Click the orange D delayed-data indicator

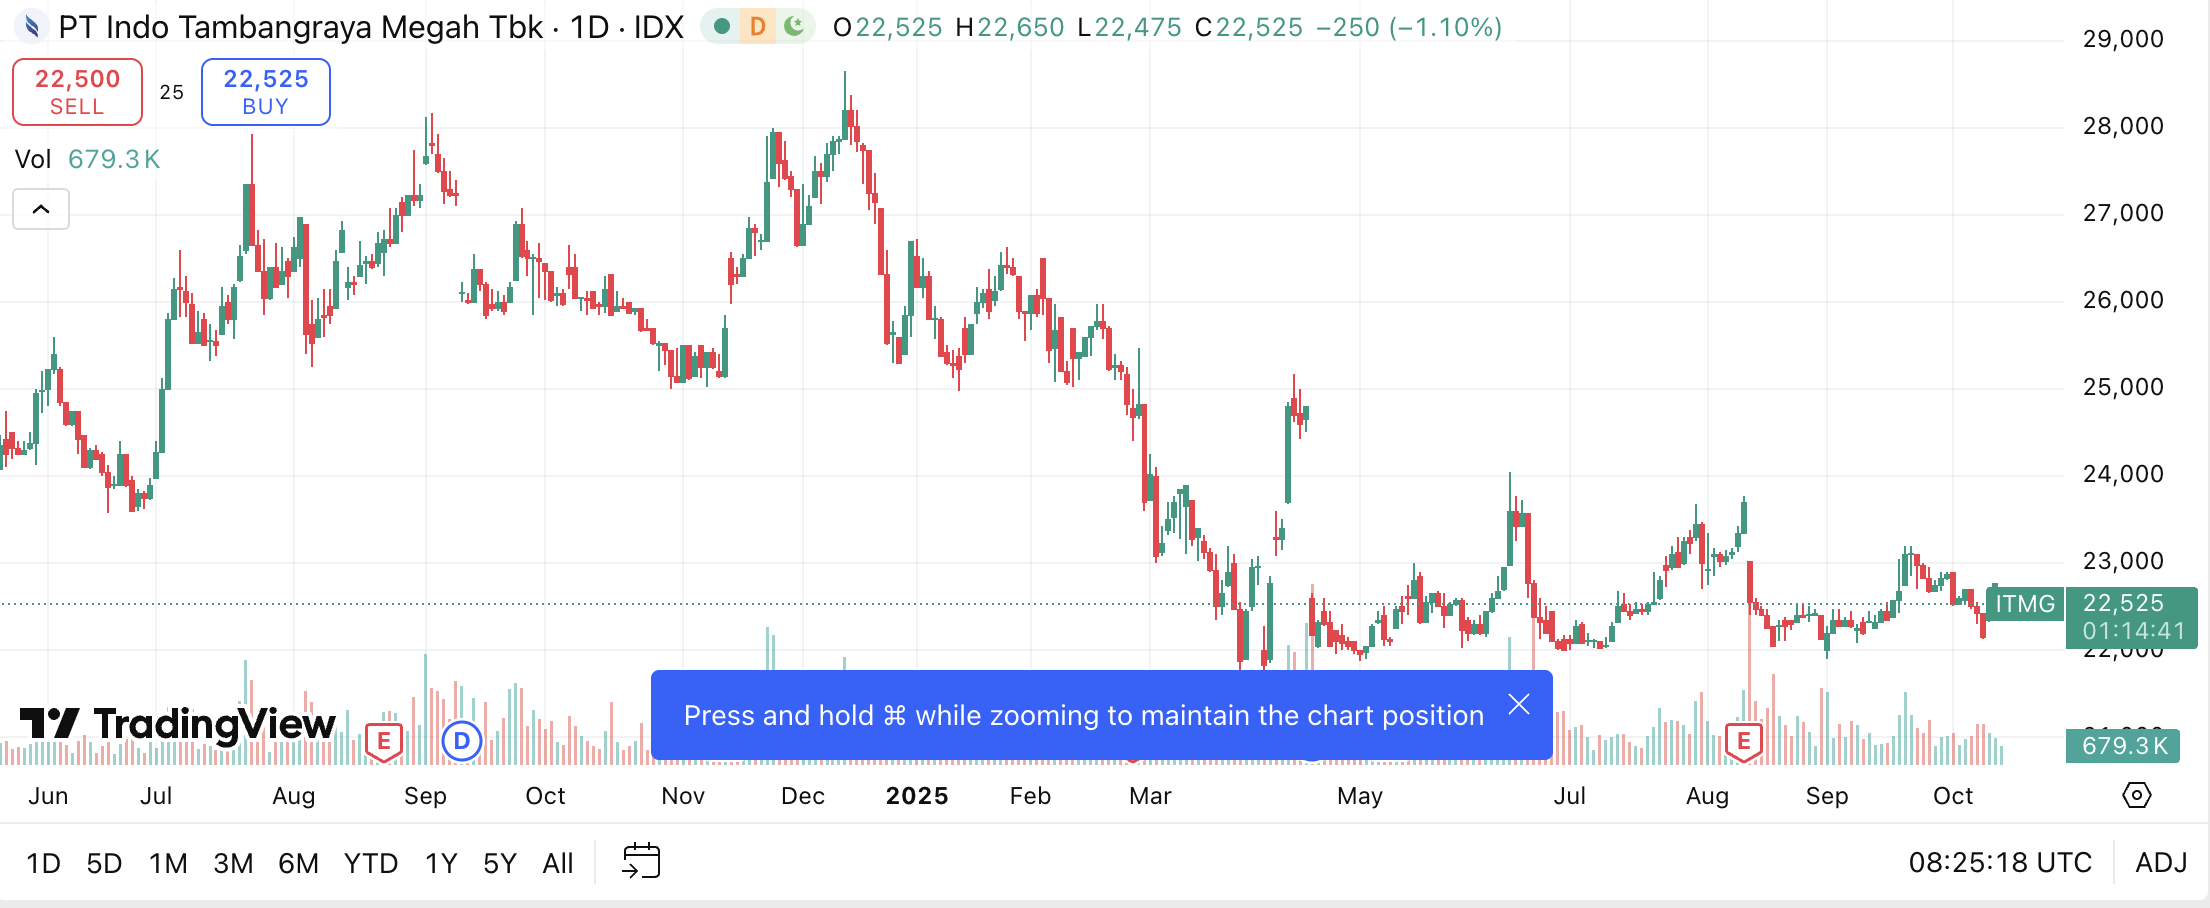[758, 27]
